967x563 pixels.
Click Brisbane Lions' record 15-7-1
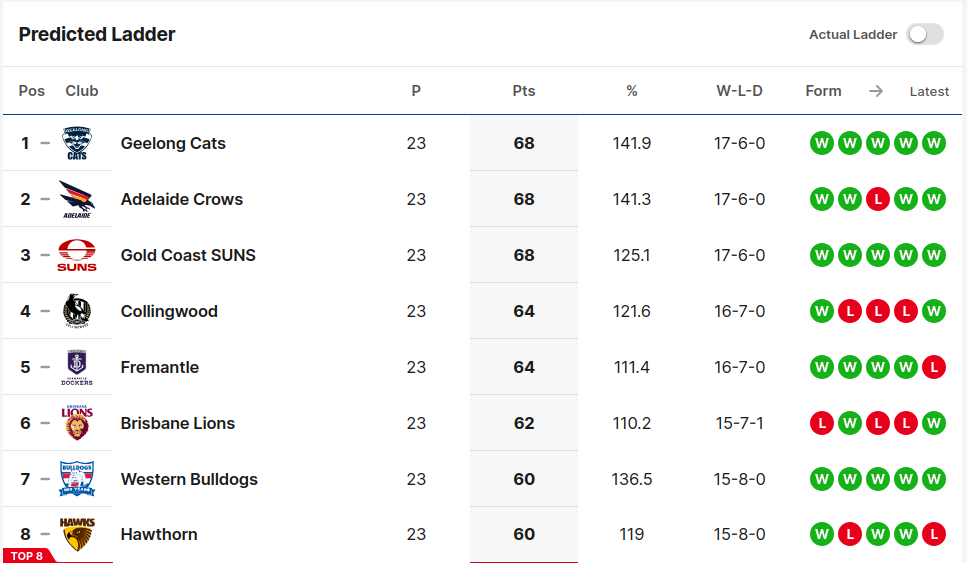[739, 423]
